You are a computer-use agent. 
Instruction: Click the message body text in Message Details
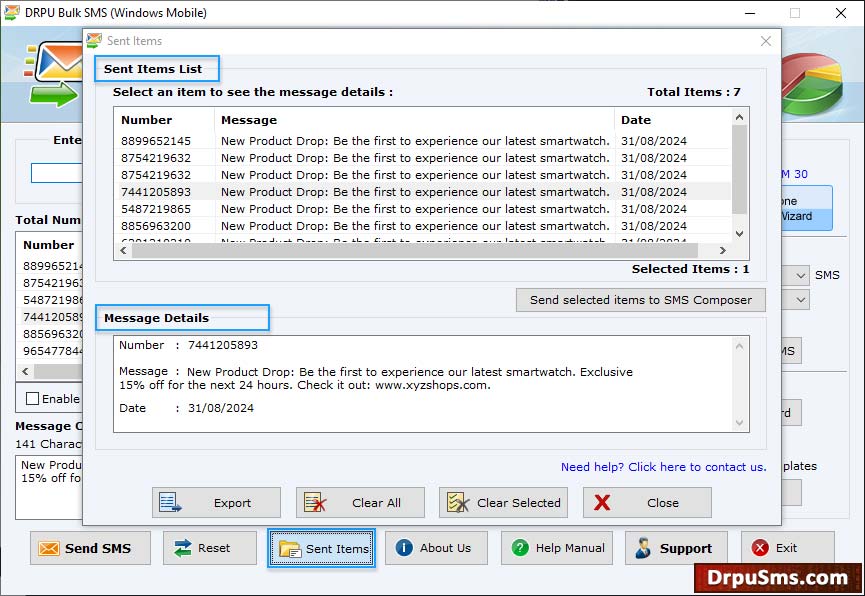(x=376, y=378)
